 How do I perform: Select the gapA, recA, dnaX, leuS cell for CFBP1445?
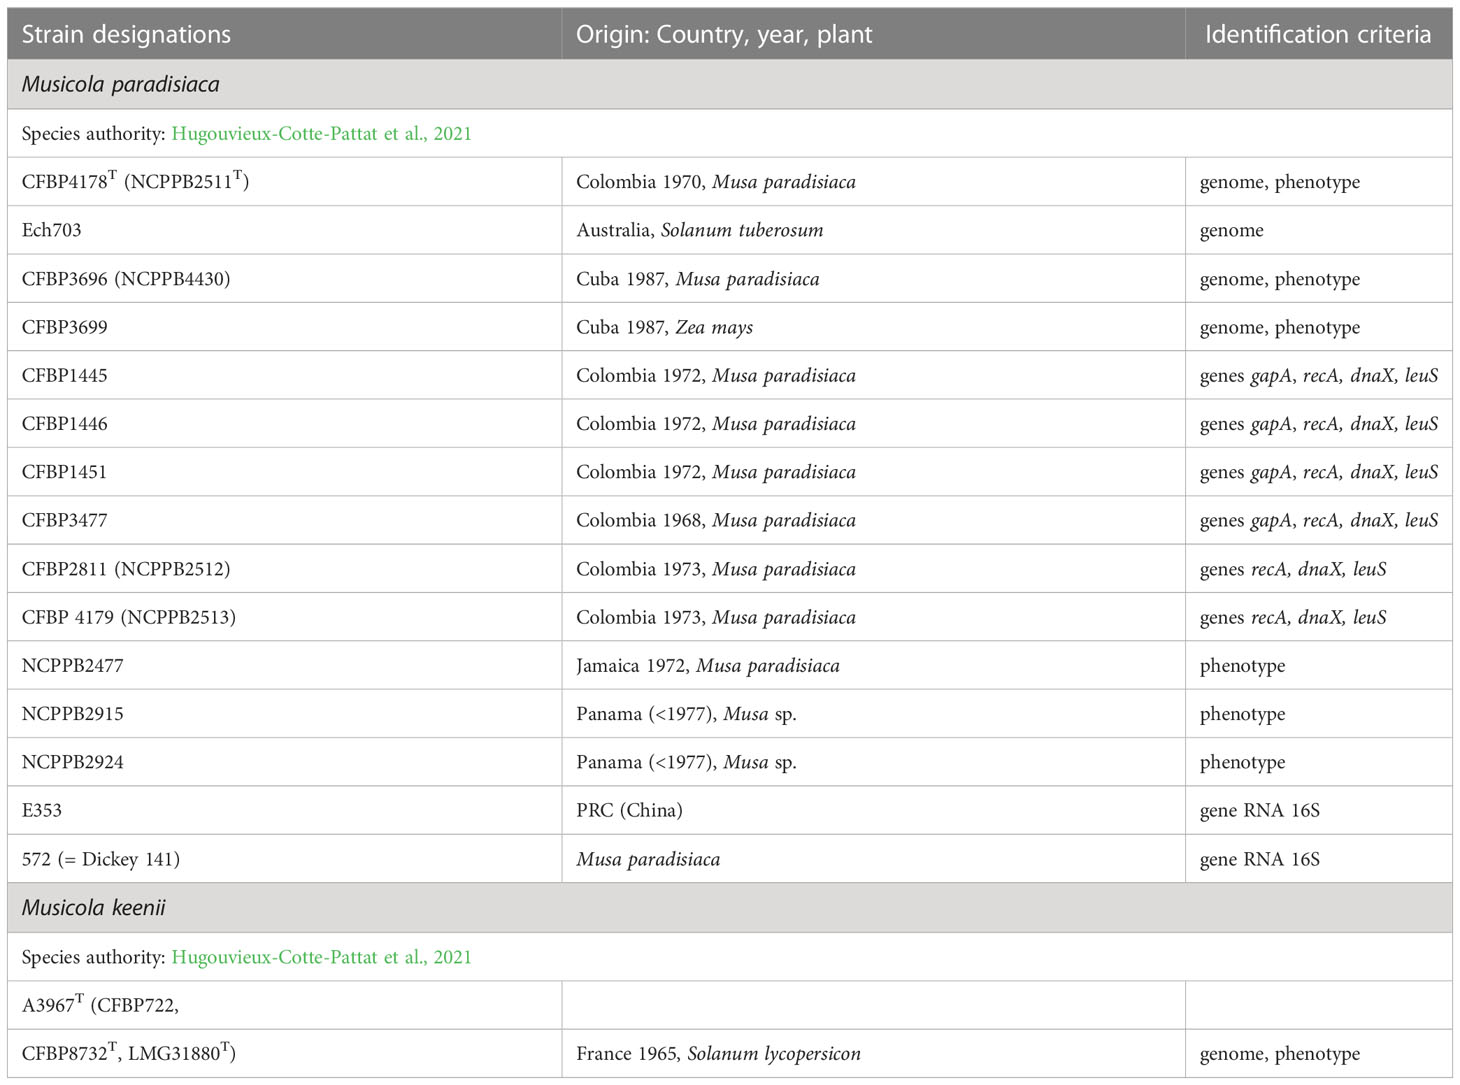pos(1319,376)
